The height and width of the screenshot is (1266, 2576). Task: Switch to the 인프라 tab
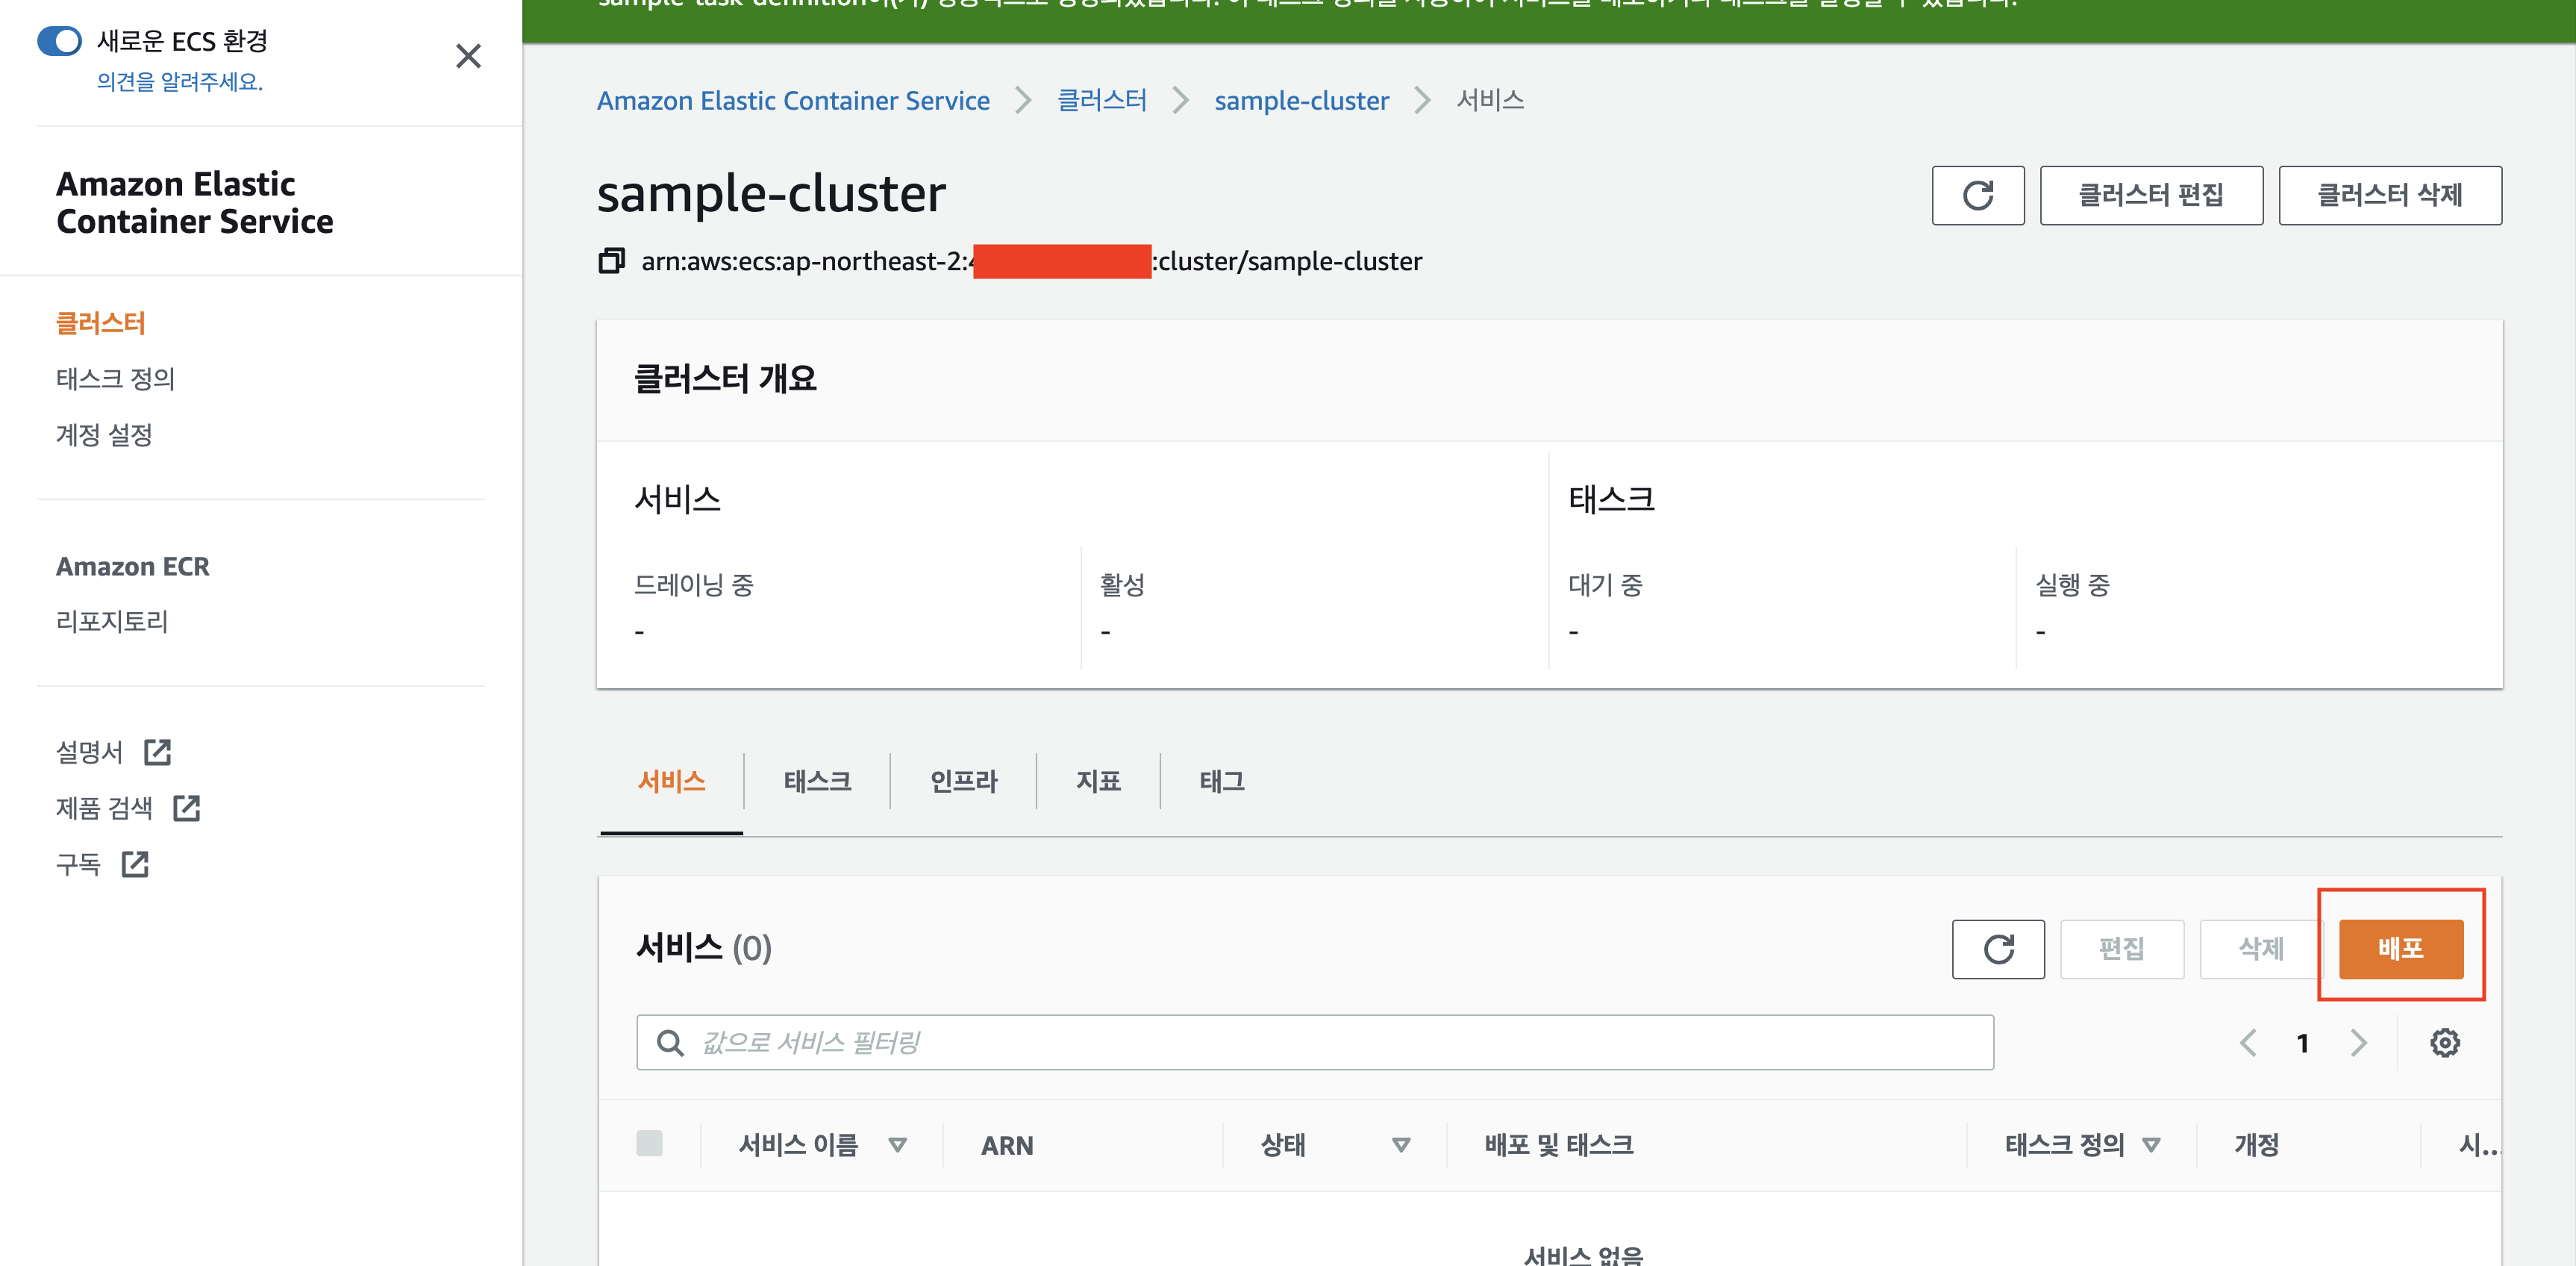pyautogui.click(x=964, y=781)
